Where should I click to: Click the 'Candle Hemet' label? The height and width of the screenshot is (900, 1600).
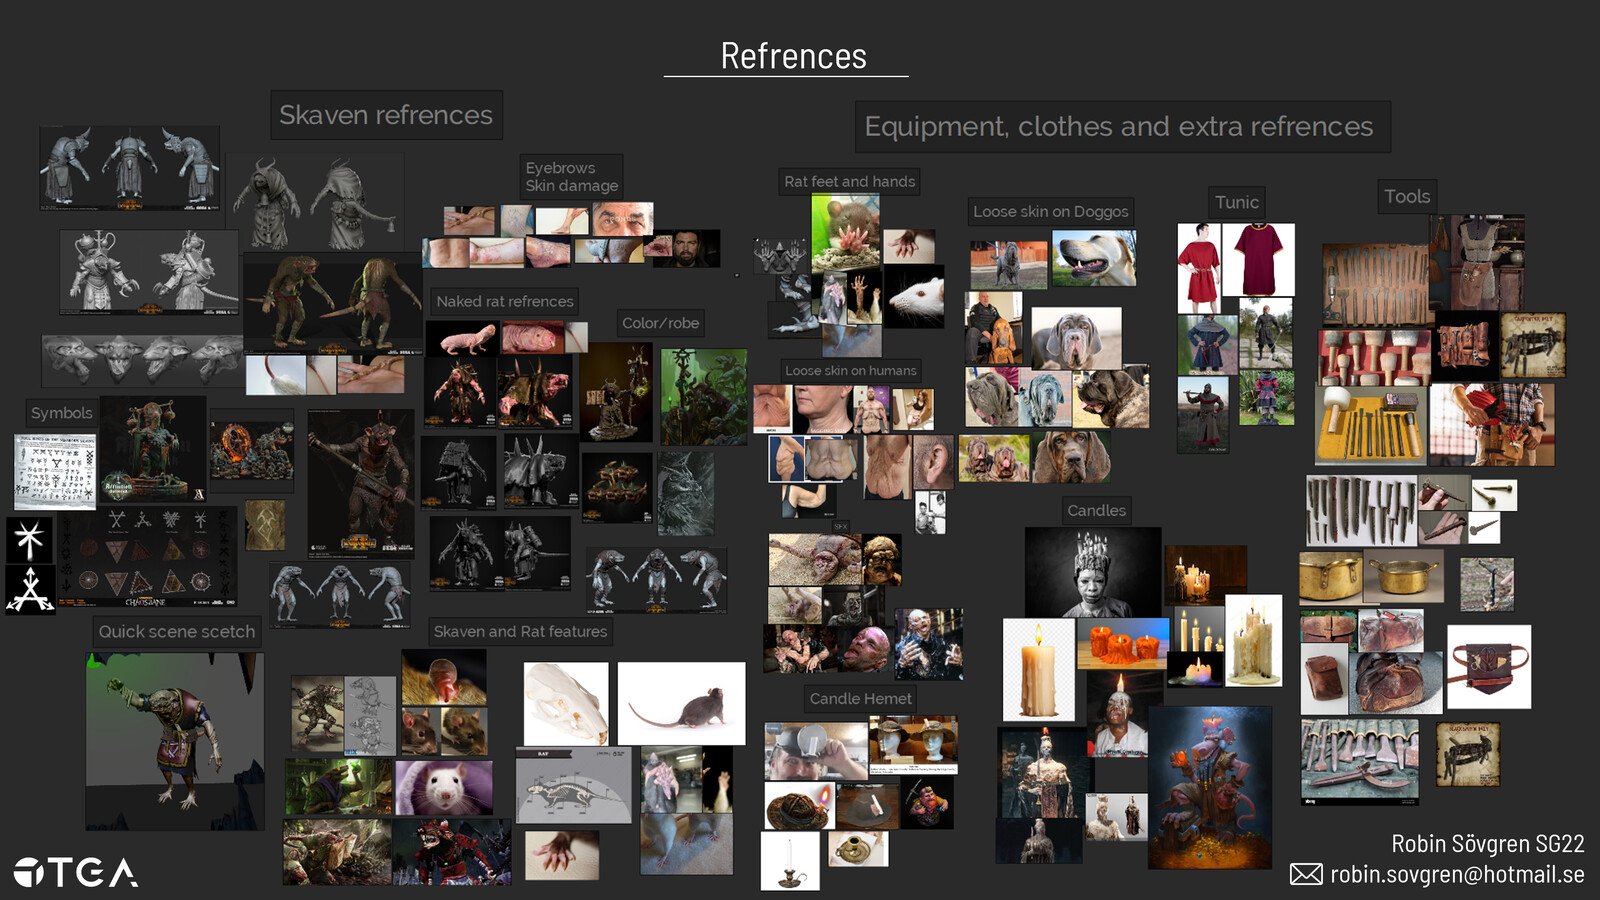pos(861,698)
